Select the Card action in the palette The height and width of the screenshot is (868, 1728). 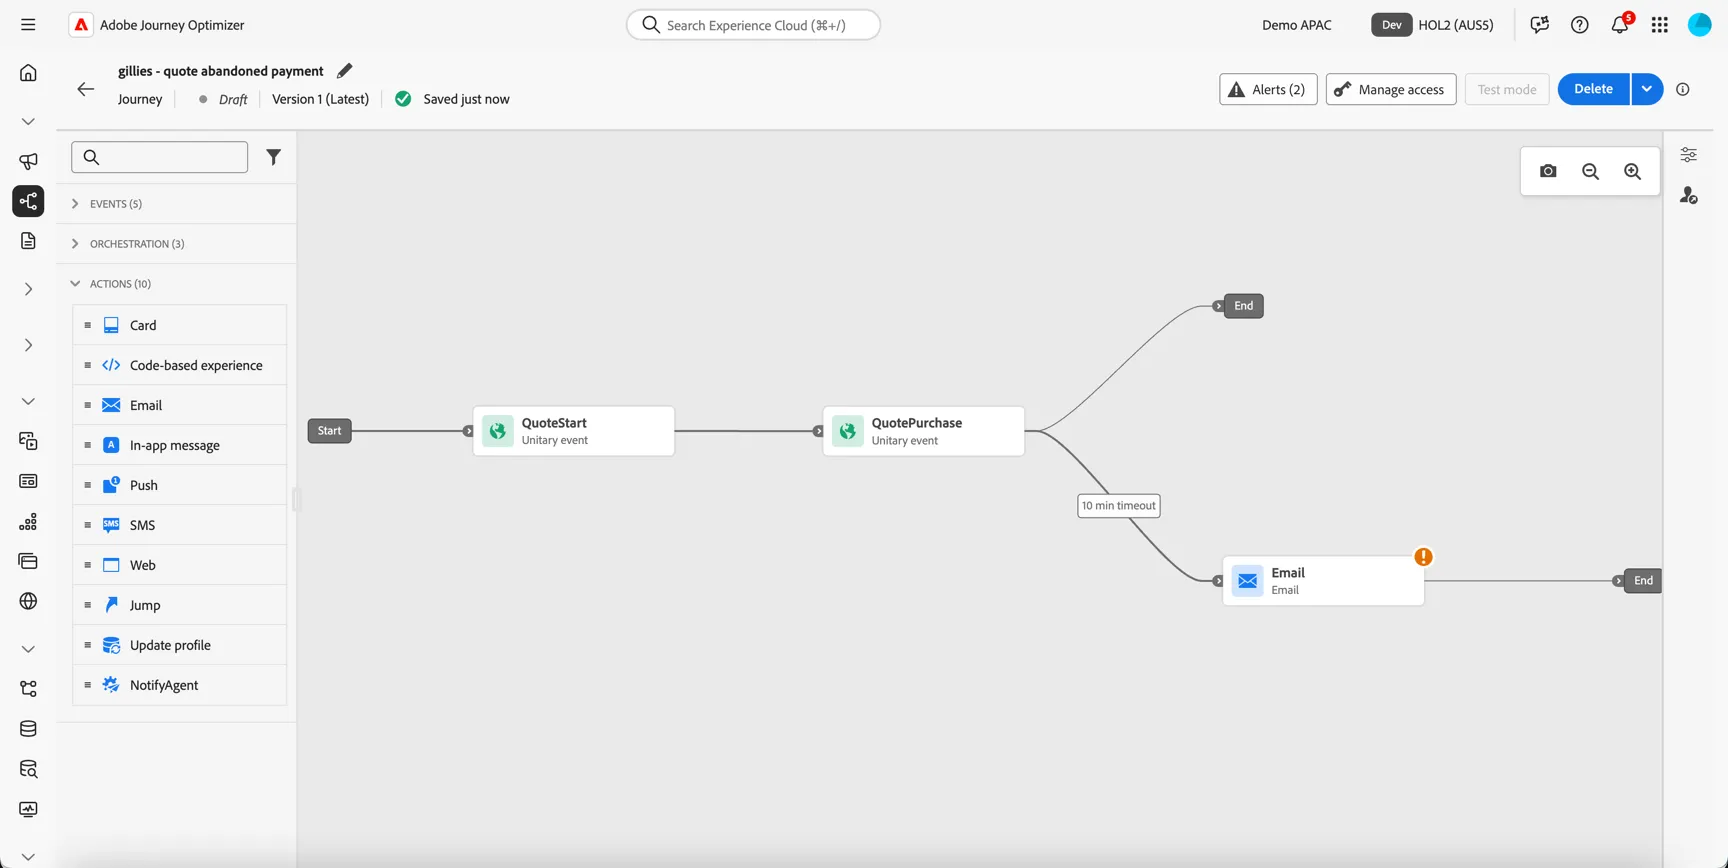tap(180, 325)
